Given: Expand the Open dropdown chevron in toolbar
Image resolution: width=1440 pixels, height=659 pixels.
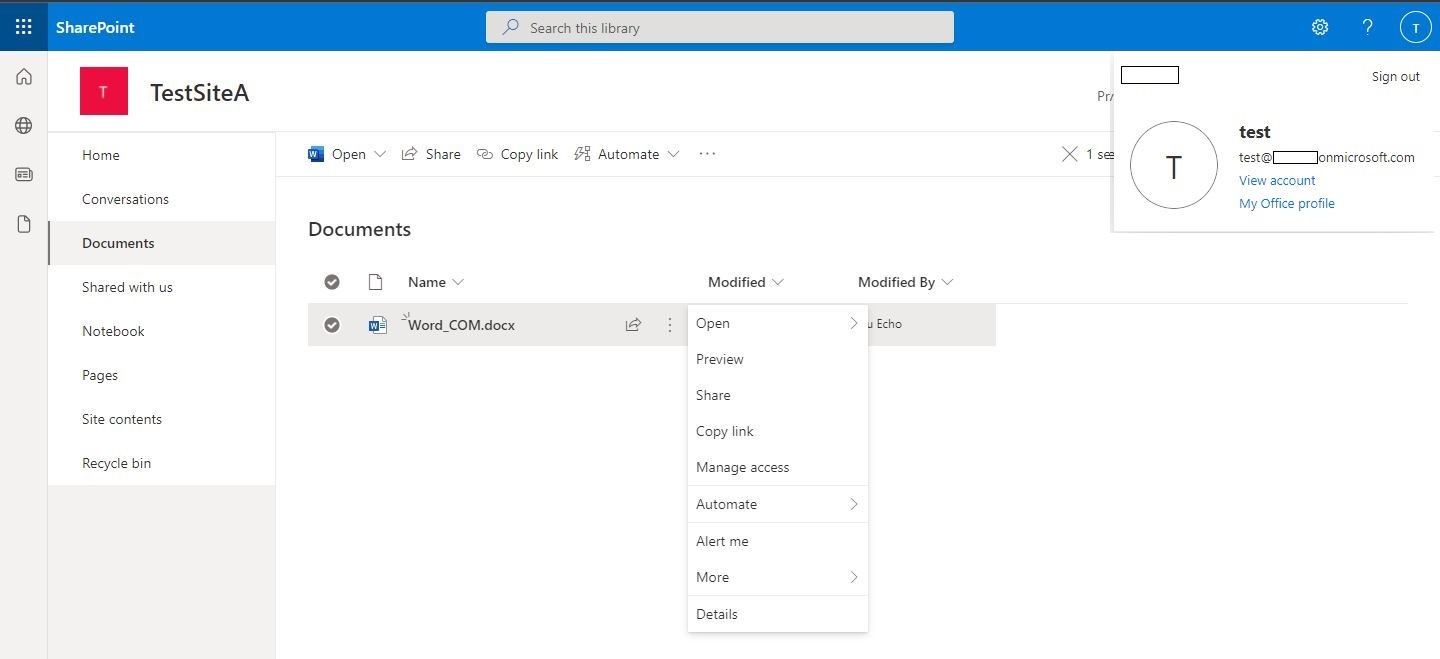Looking at the screenshot, I should [x=380, y=154].
